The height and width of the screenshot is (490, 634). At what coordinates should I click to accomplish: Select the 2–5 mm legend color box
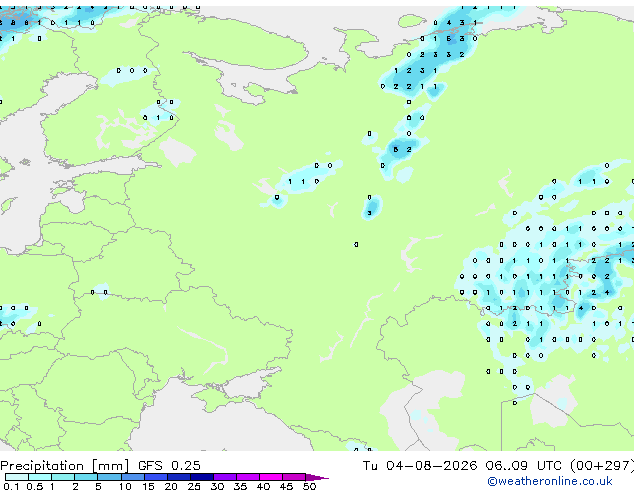click(x=86, y=477)
